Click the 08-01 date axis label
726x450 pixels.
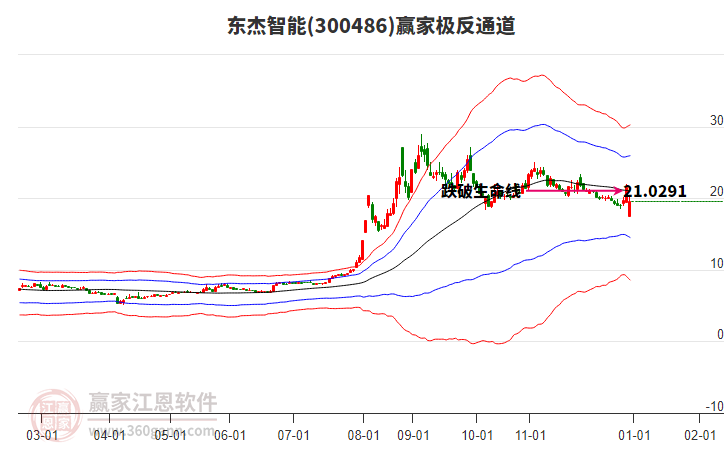(363, 435)
